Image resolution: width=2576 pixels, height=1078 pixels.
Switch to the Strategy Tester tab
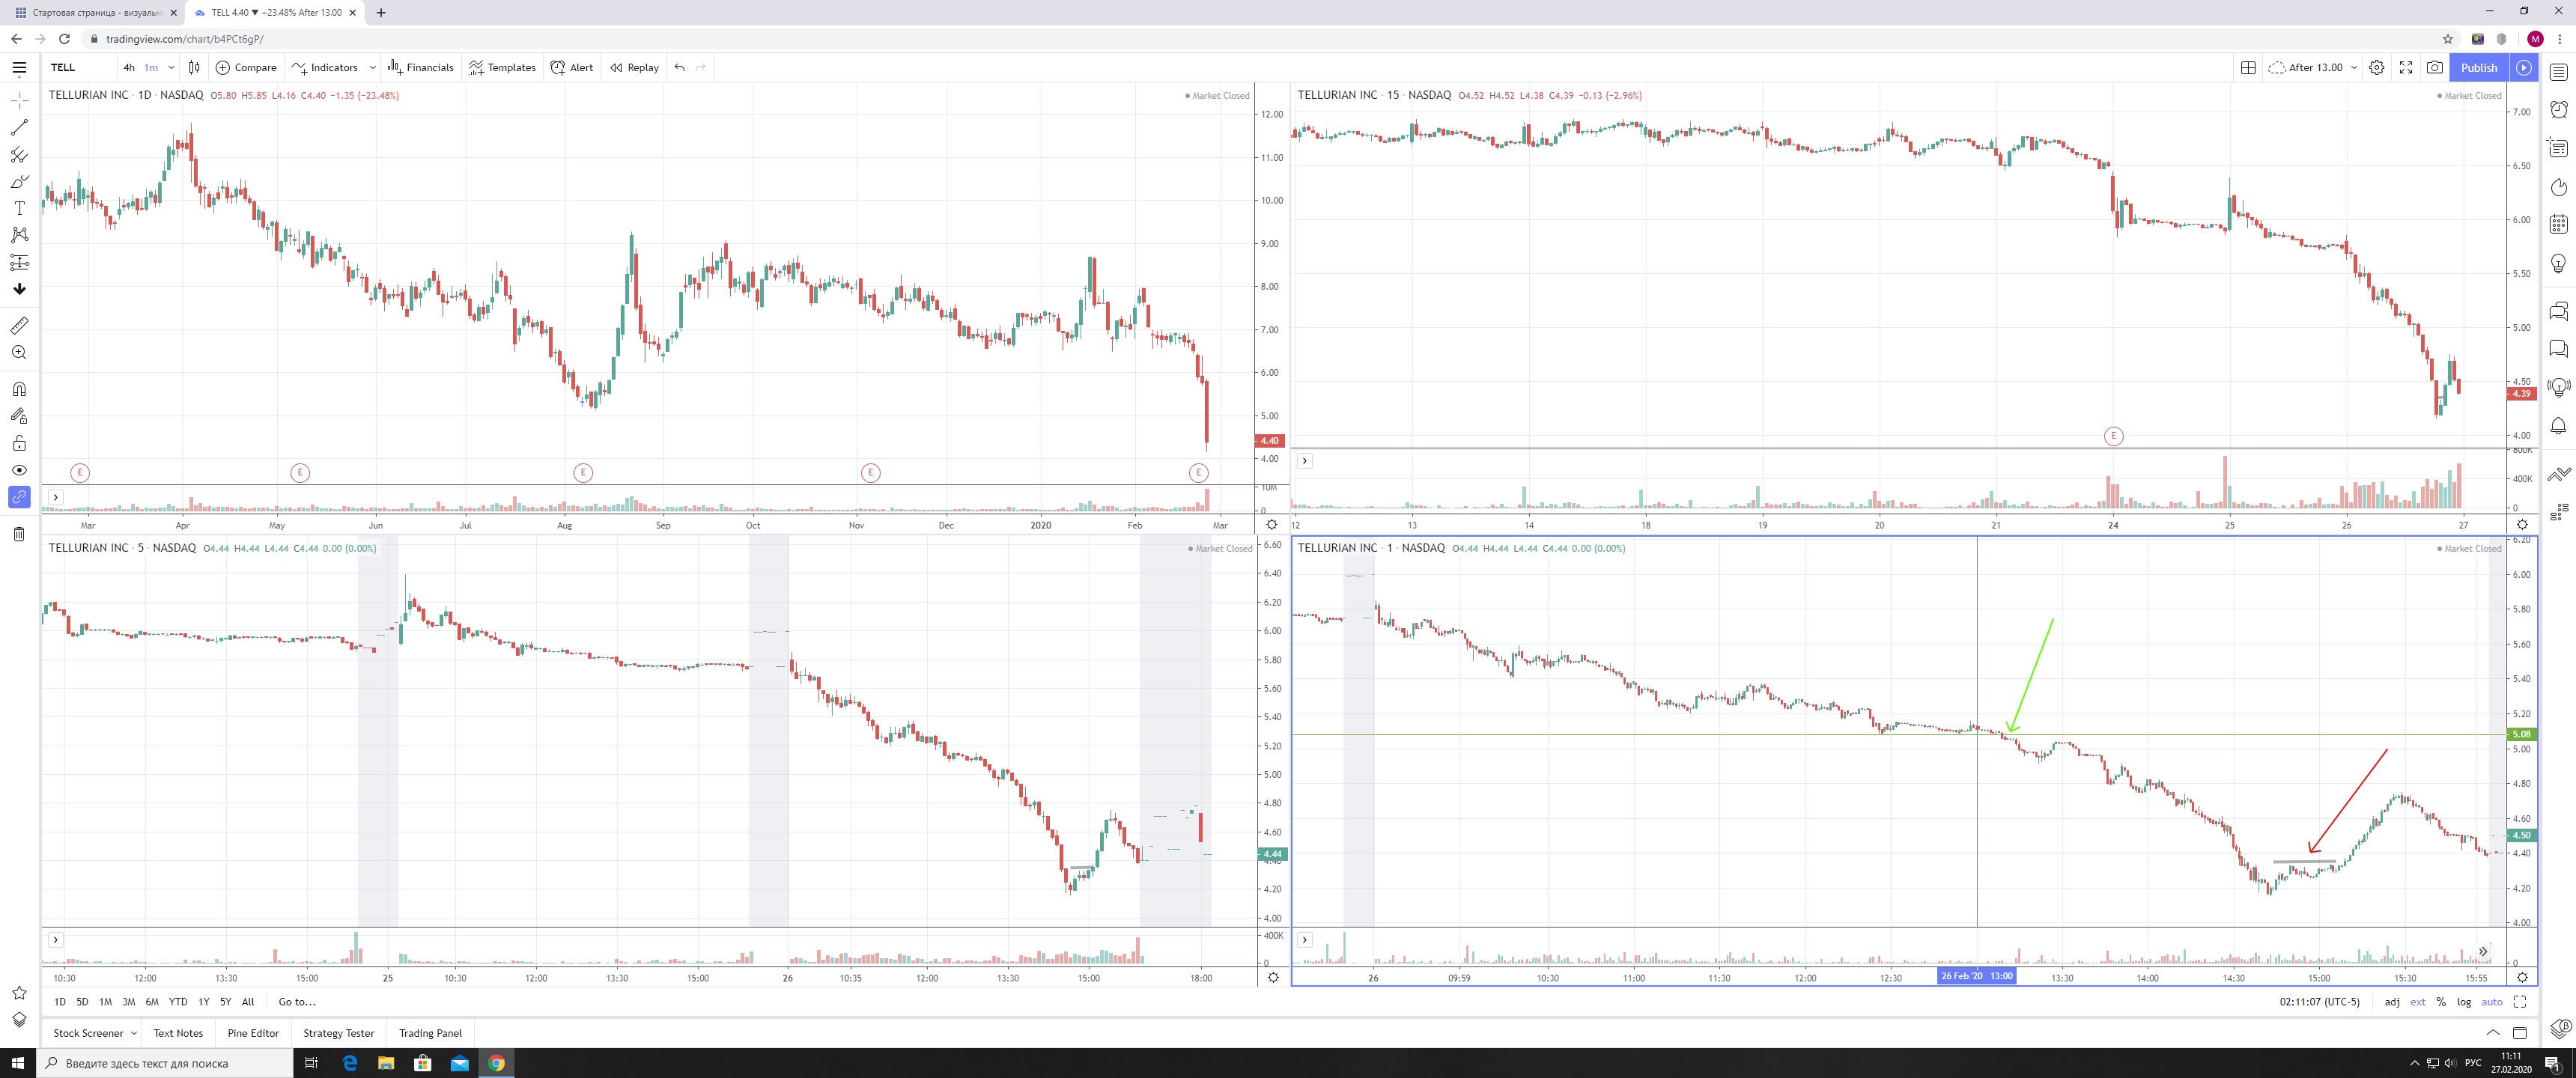click(x=338, y=1033)
